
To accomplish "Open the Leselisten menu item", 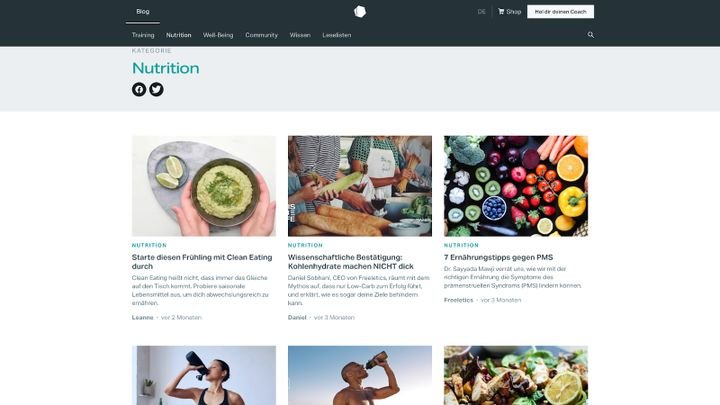I will (x=337, y=35).
